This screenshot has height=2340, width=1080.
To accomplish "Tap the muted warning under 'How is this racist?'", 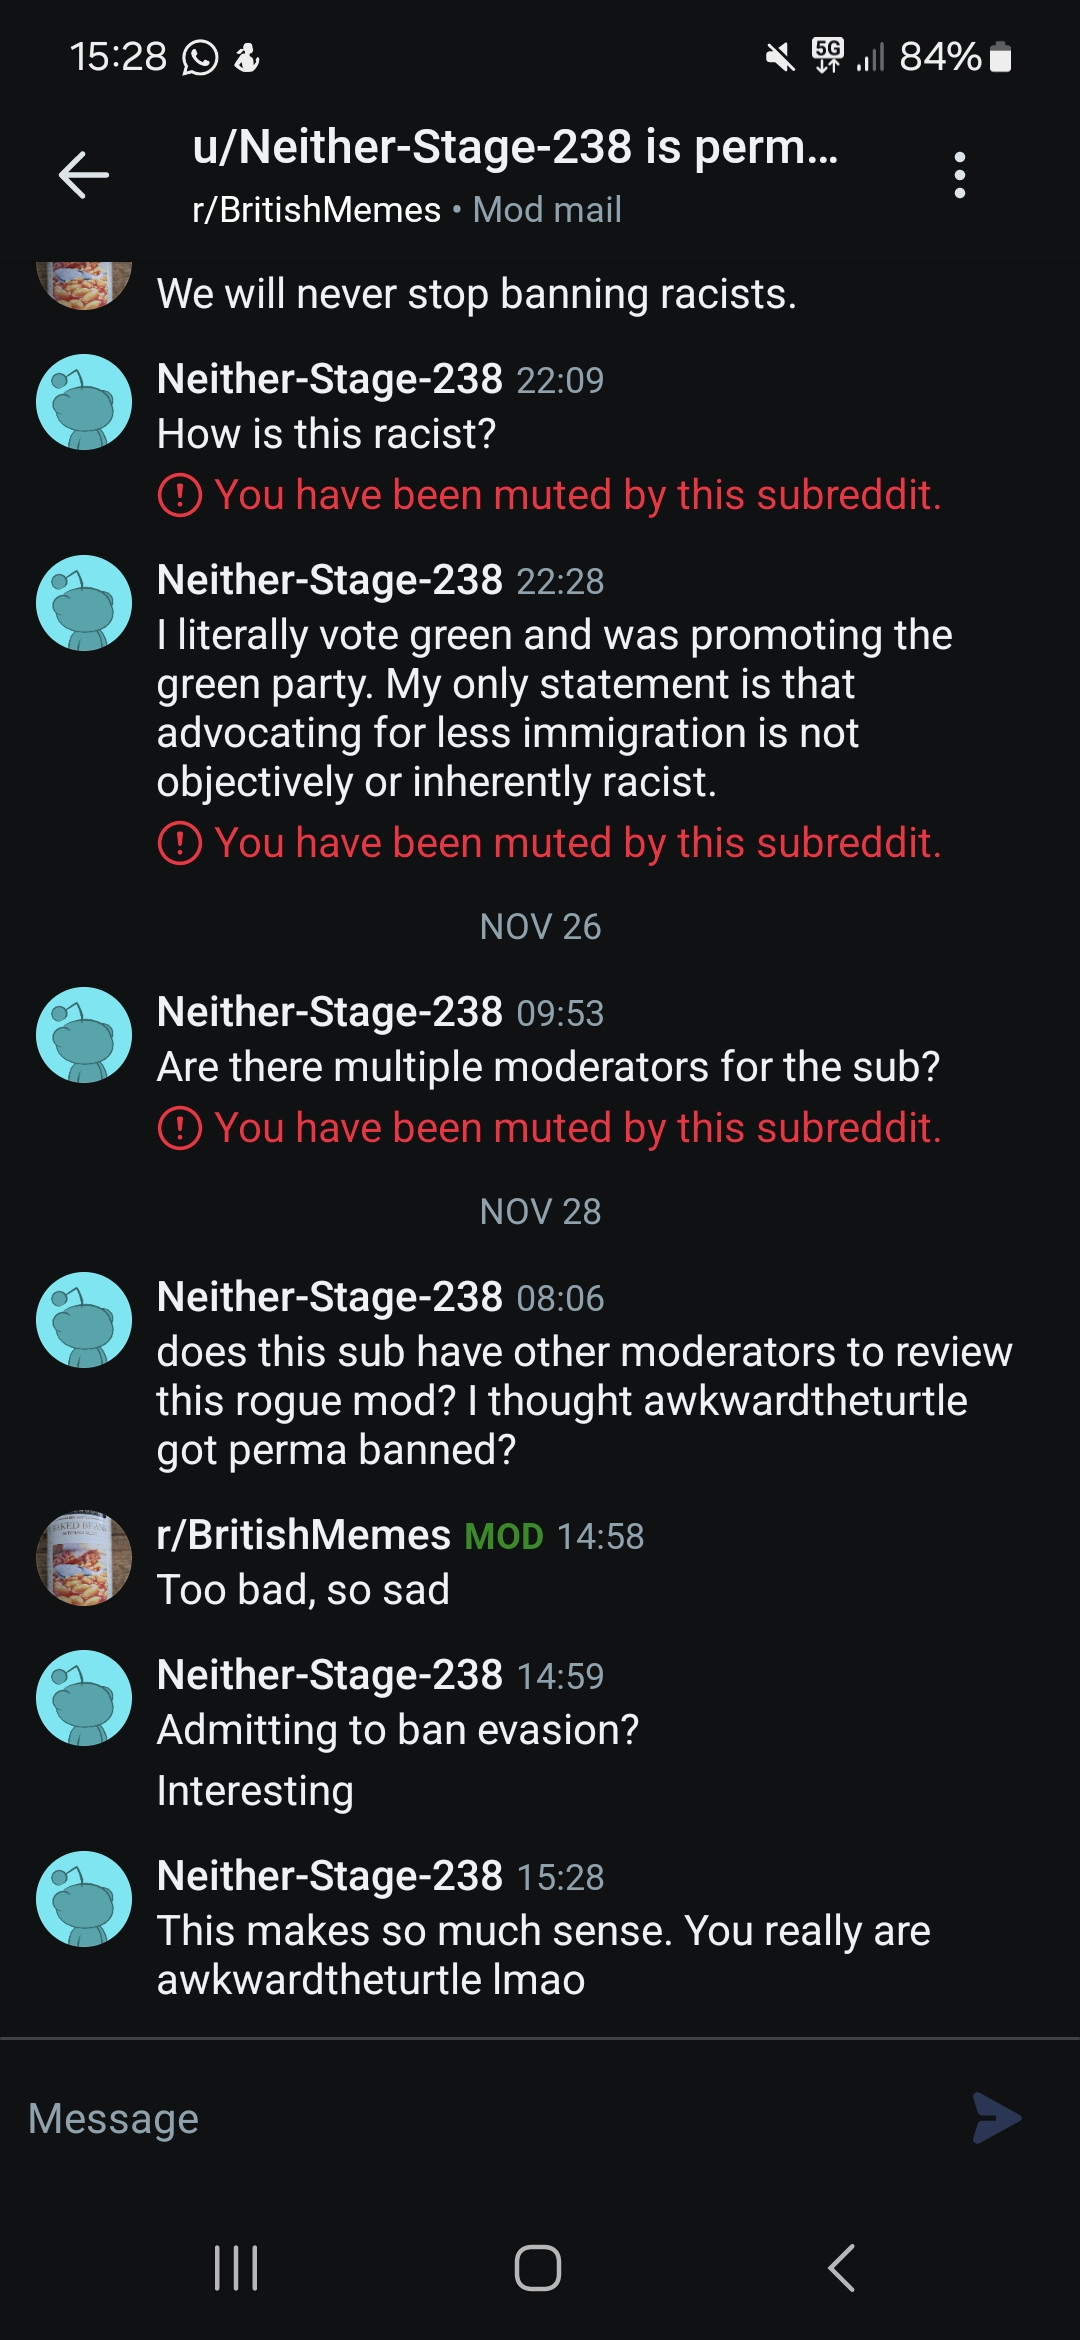I will 550,495.
